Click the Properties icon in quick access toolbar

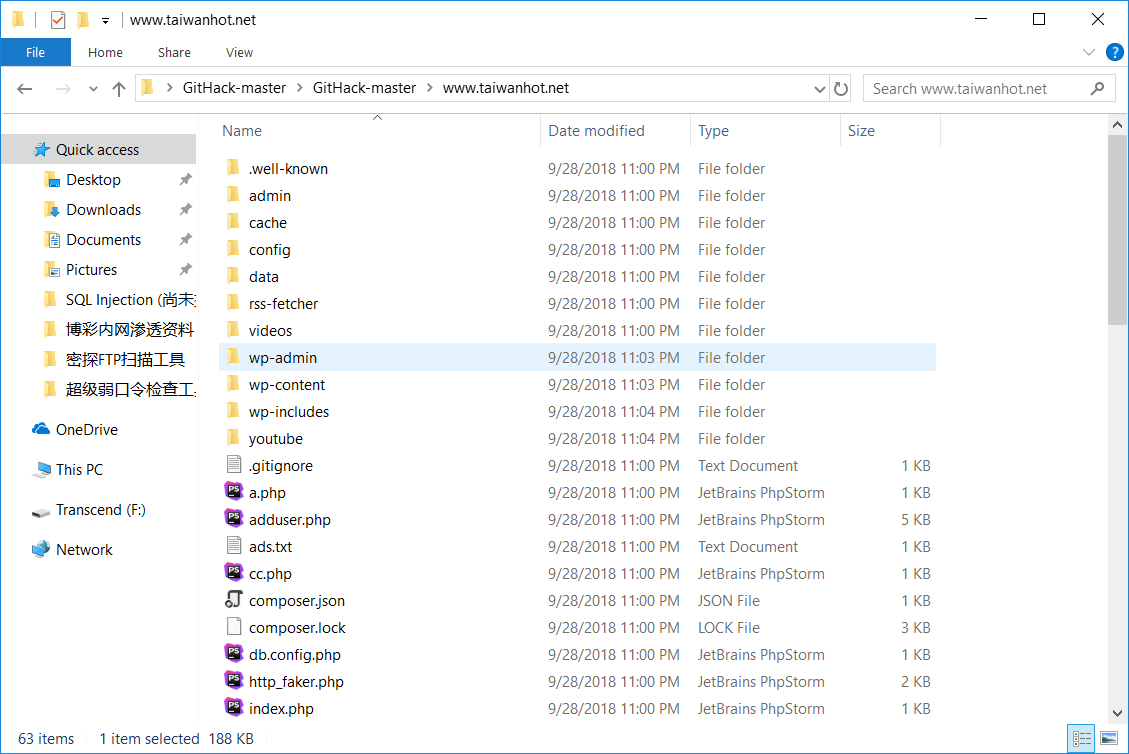point(58,19)
